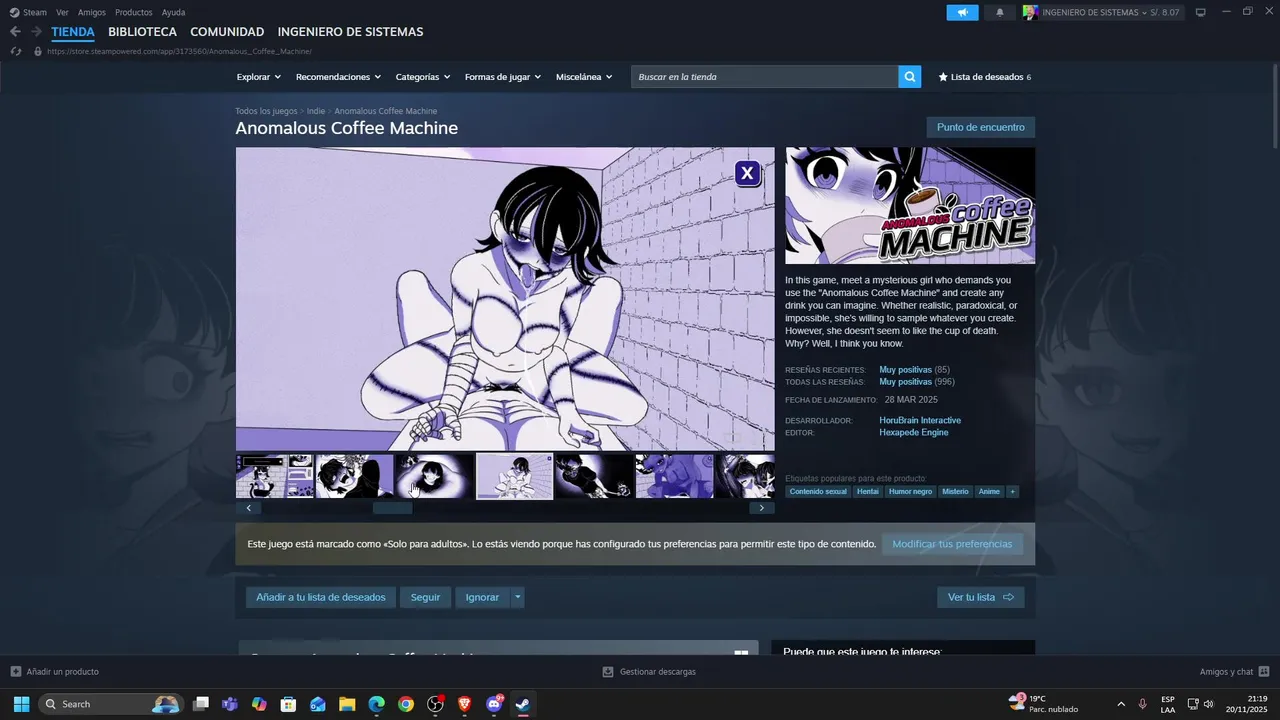Screen dimensions: 1280x720
Task: Open the Lista de deseados link
Action: (984, 77)
